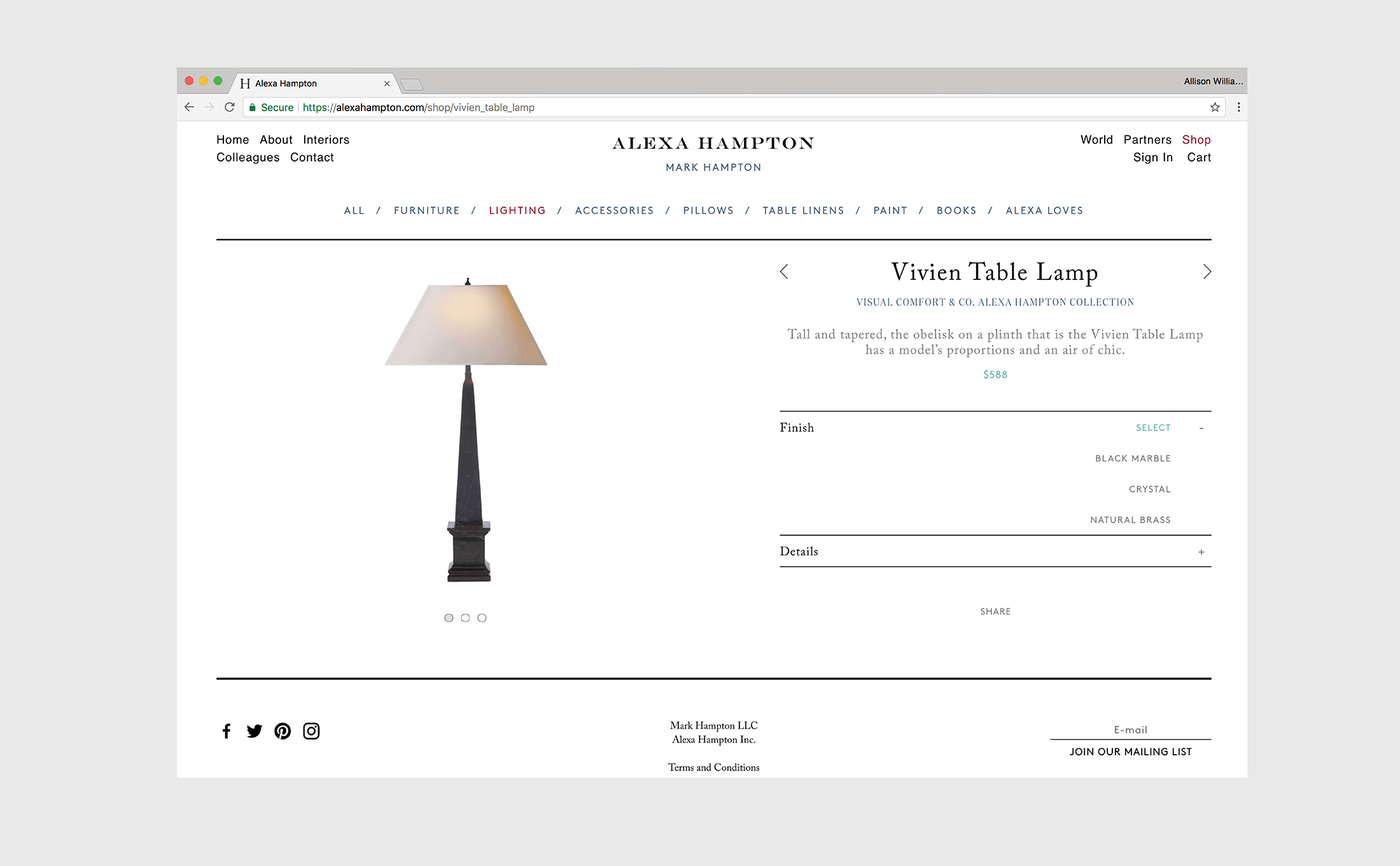Open the Pinterest icon in footer
The image size is (1400, 866).
283,731
